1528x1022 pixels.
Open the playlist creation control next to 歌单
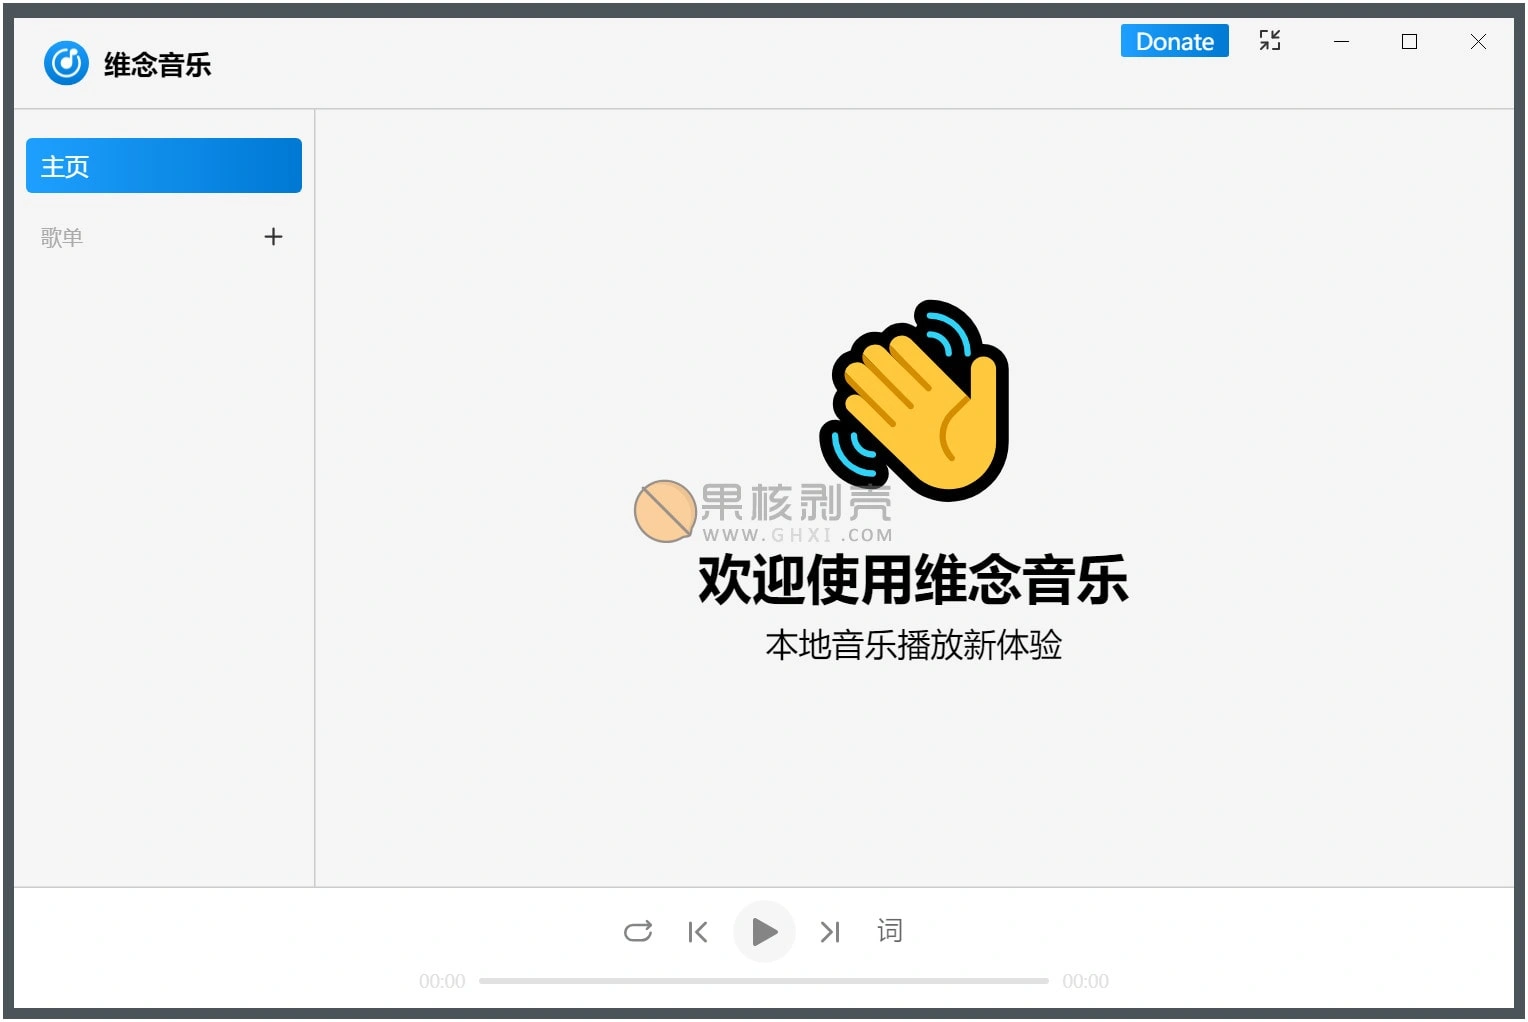(x=273, y=236)
